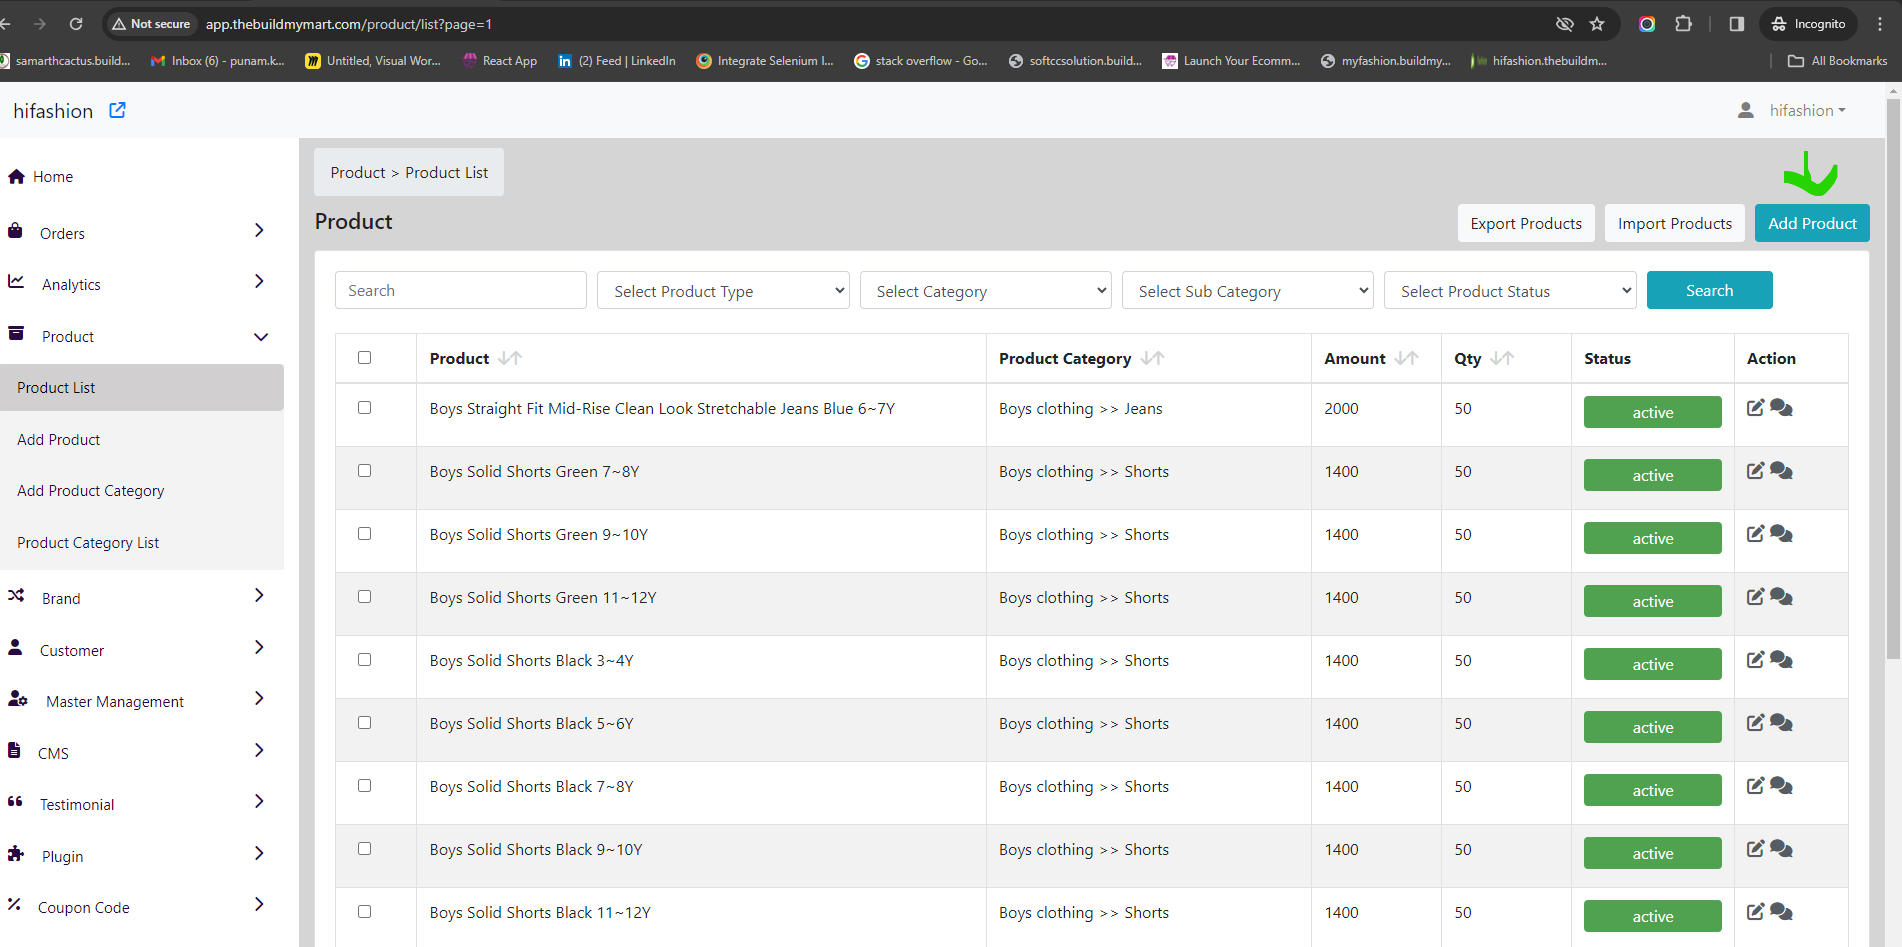Check the Shorts Black 9~10Y row
This screenshot has height=947, width=1902.
(365, 849)
